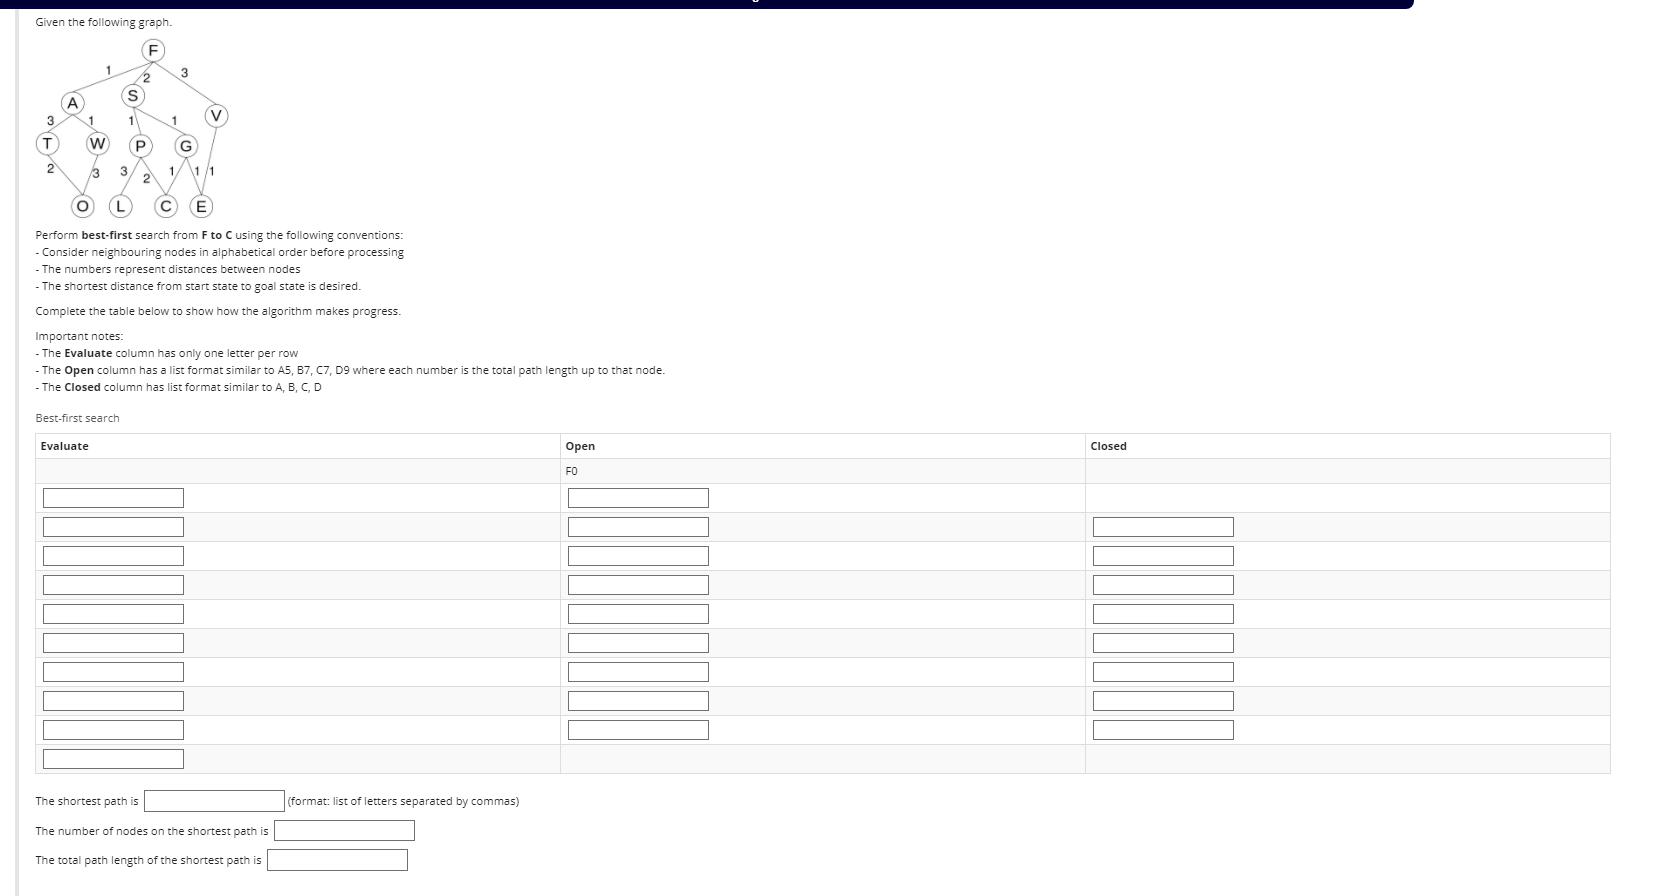This screenshot has width=1680, height=896.
Task: Focus the sixth Open column input box
Action: (x=638, y=643)
